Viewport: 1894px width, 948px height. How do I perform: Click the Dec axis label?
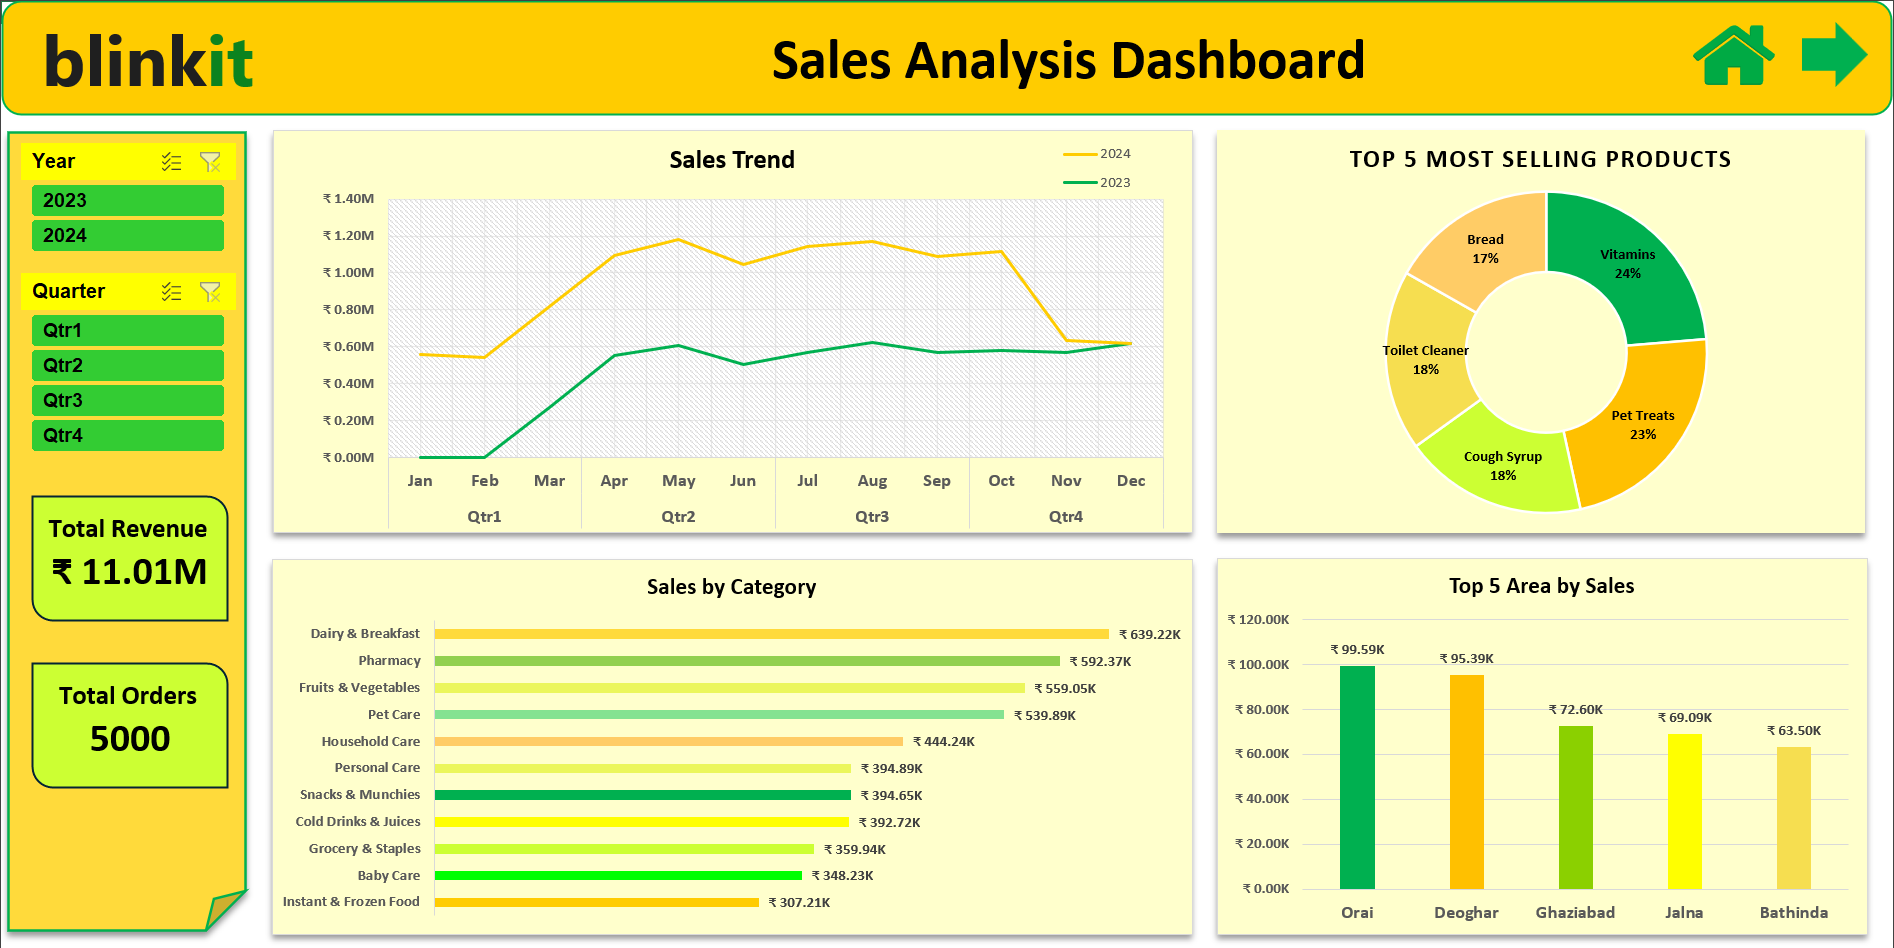tap(1131, 481)
